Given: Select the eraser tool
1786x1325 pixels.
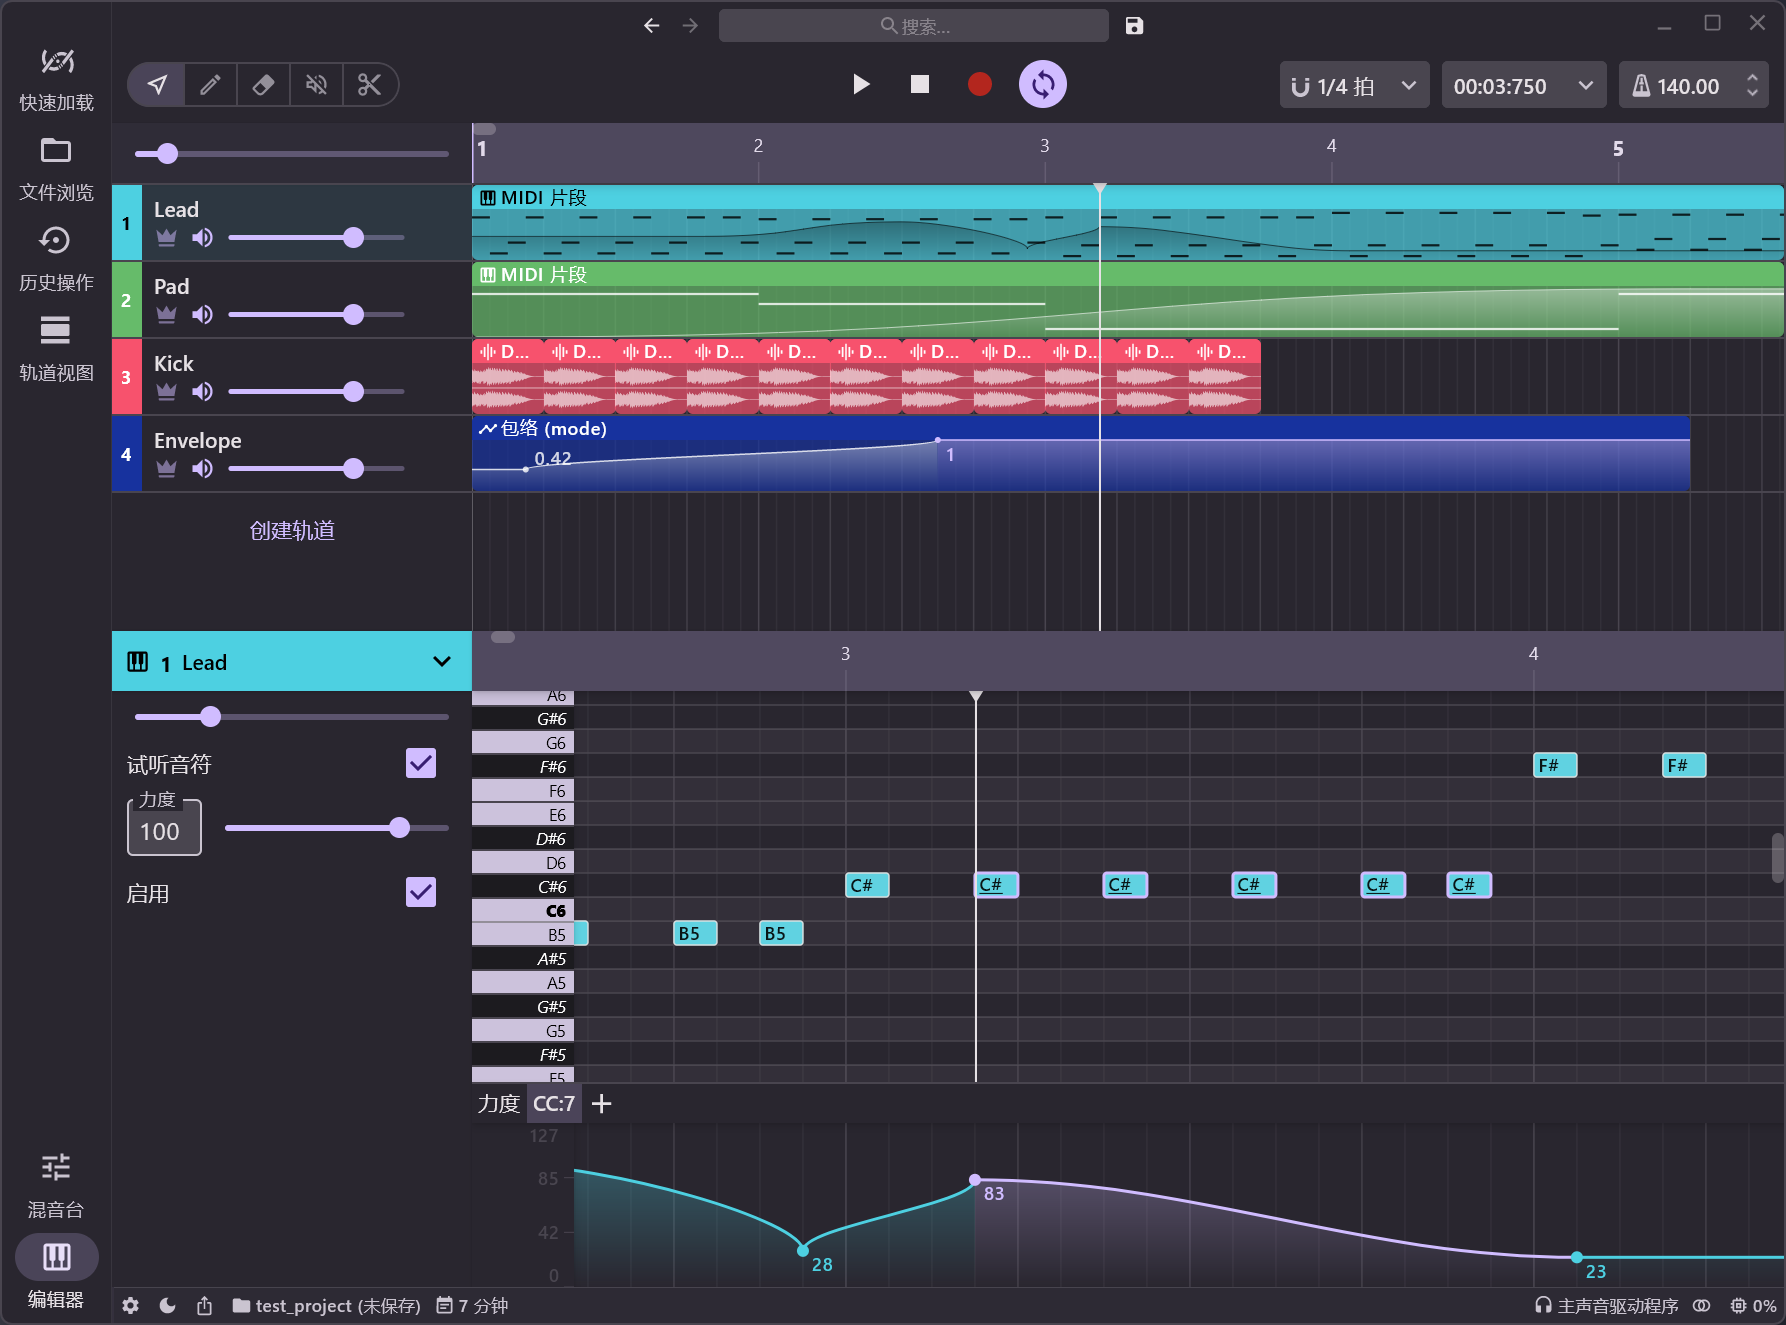Looking at the screenshot, I should tap(263, 85).
